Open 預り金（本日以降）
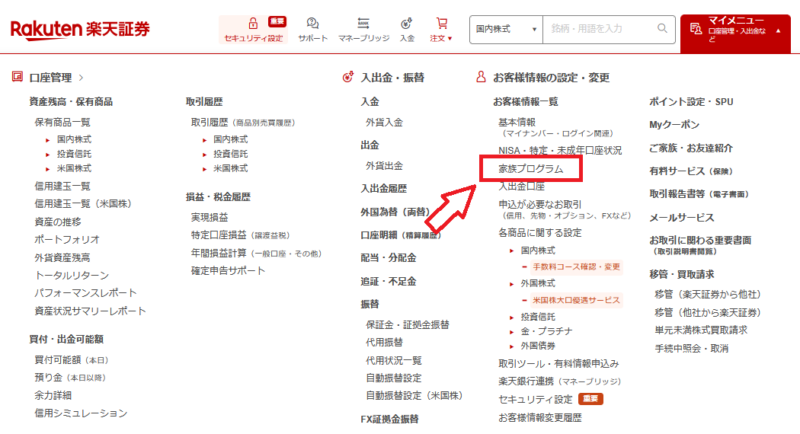 70,377
